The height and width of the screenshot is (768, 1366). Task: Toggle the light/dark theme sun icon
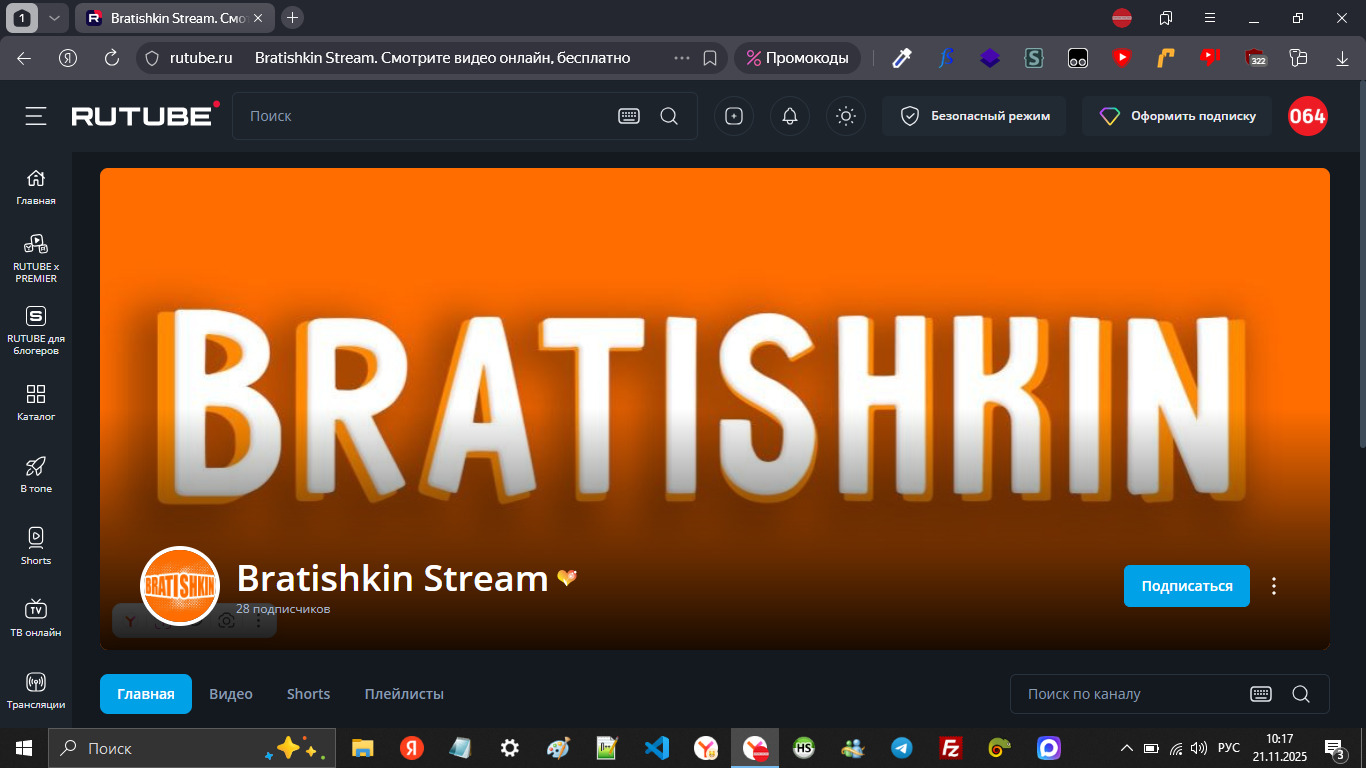tap(846, 117)
